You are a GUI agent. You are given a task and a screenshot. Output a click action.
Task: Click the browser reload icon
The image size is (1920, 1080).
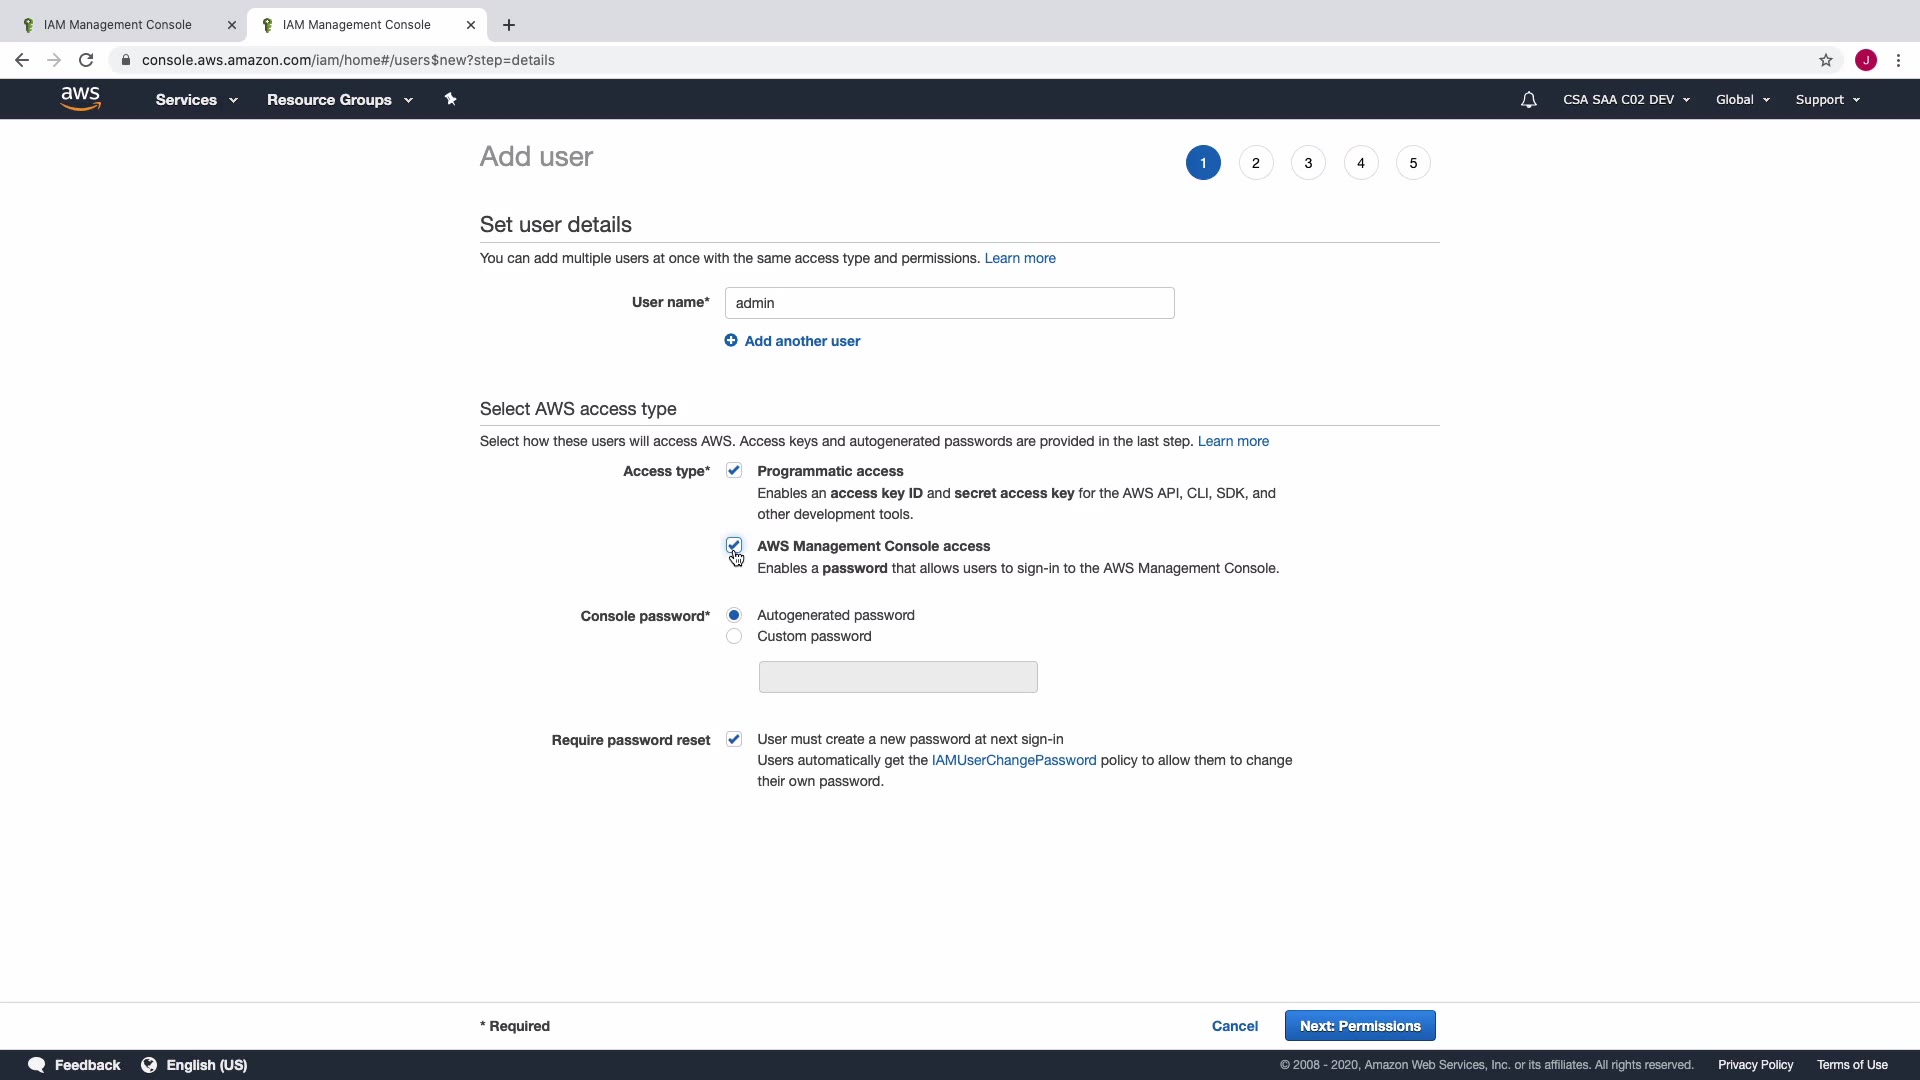[86, 60]
